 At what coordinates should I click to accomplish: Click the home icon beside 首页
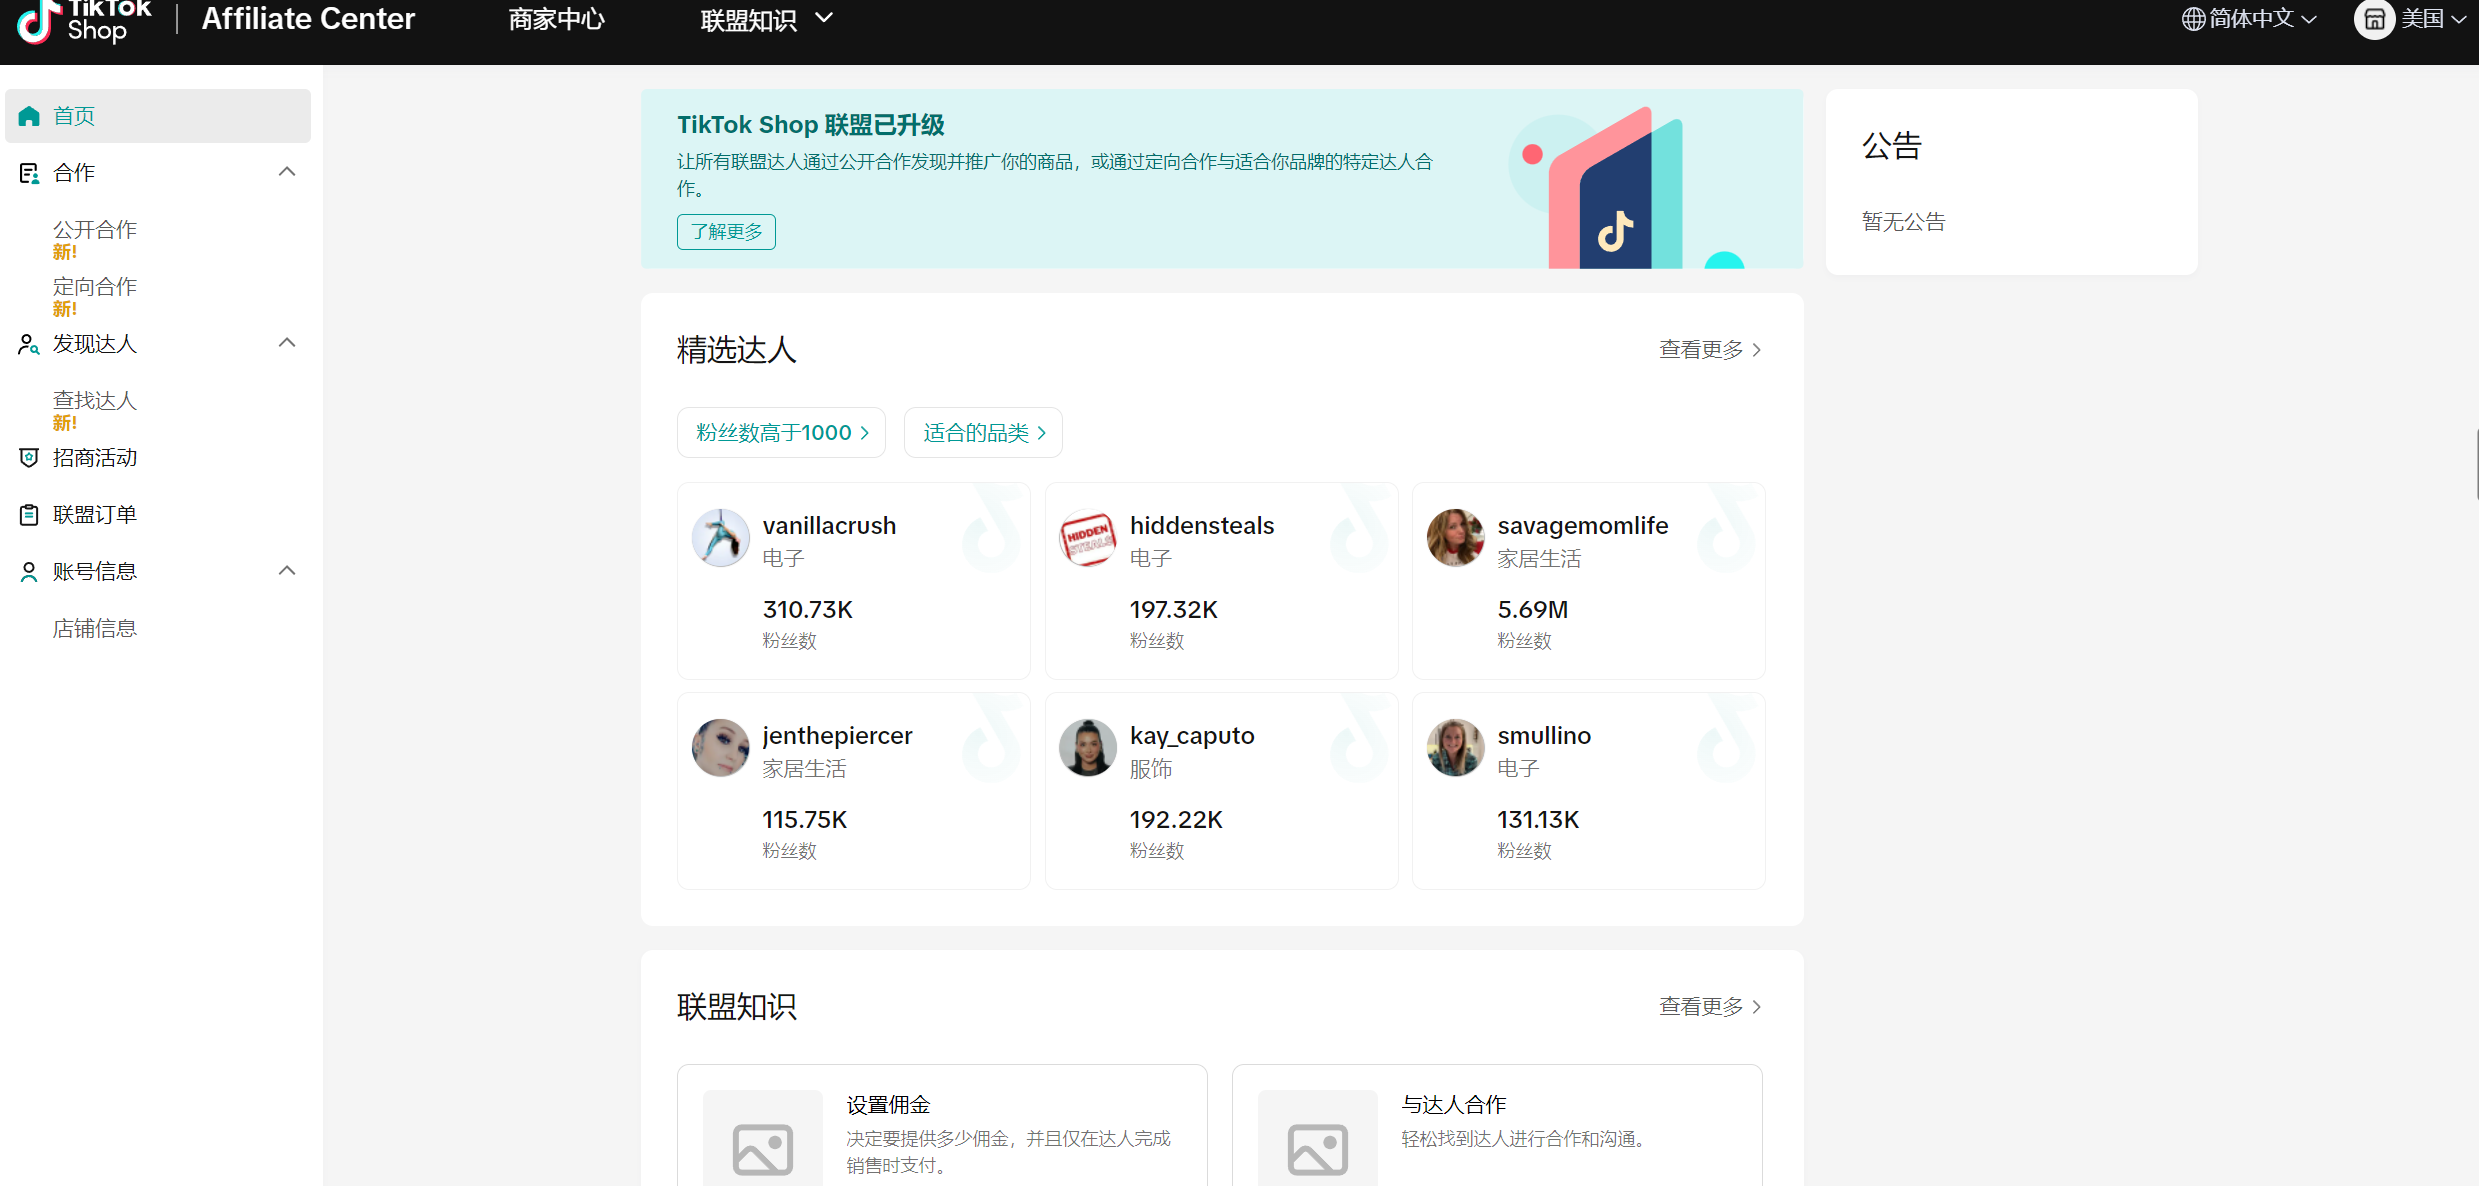tap(29, 116)
